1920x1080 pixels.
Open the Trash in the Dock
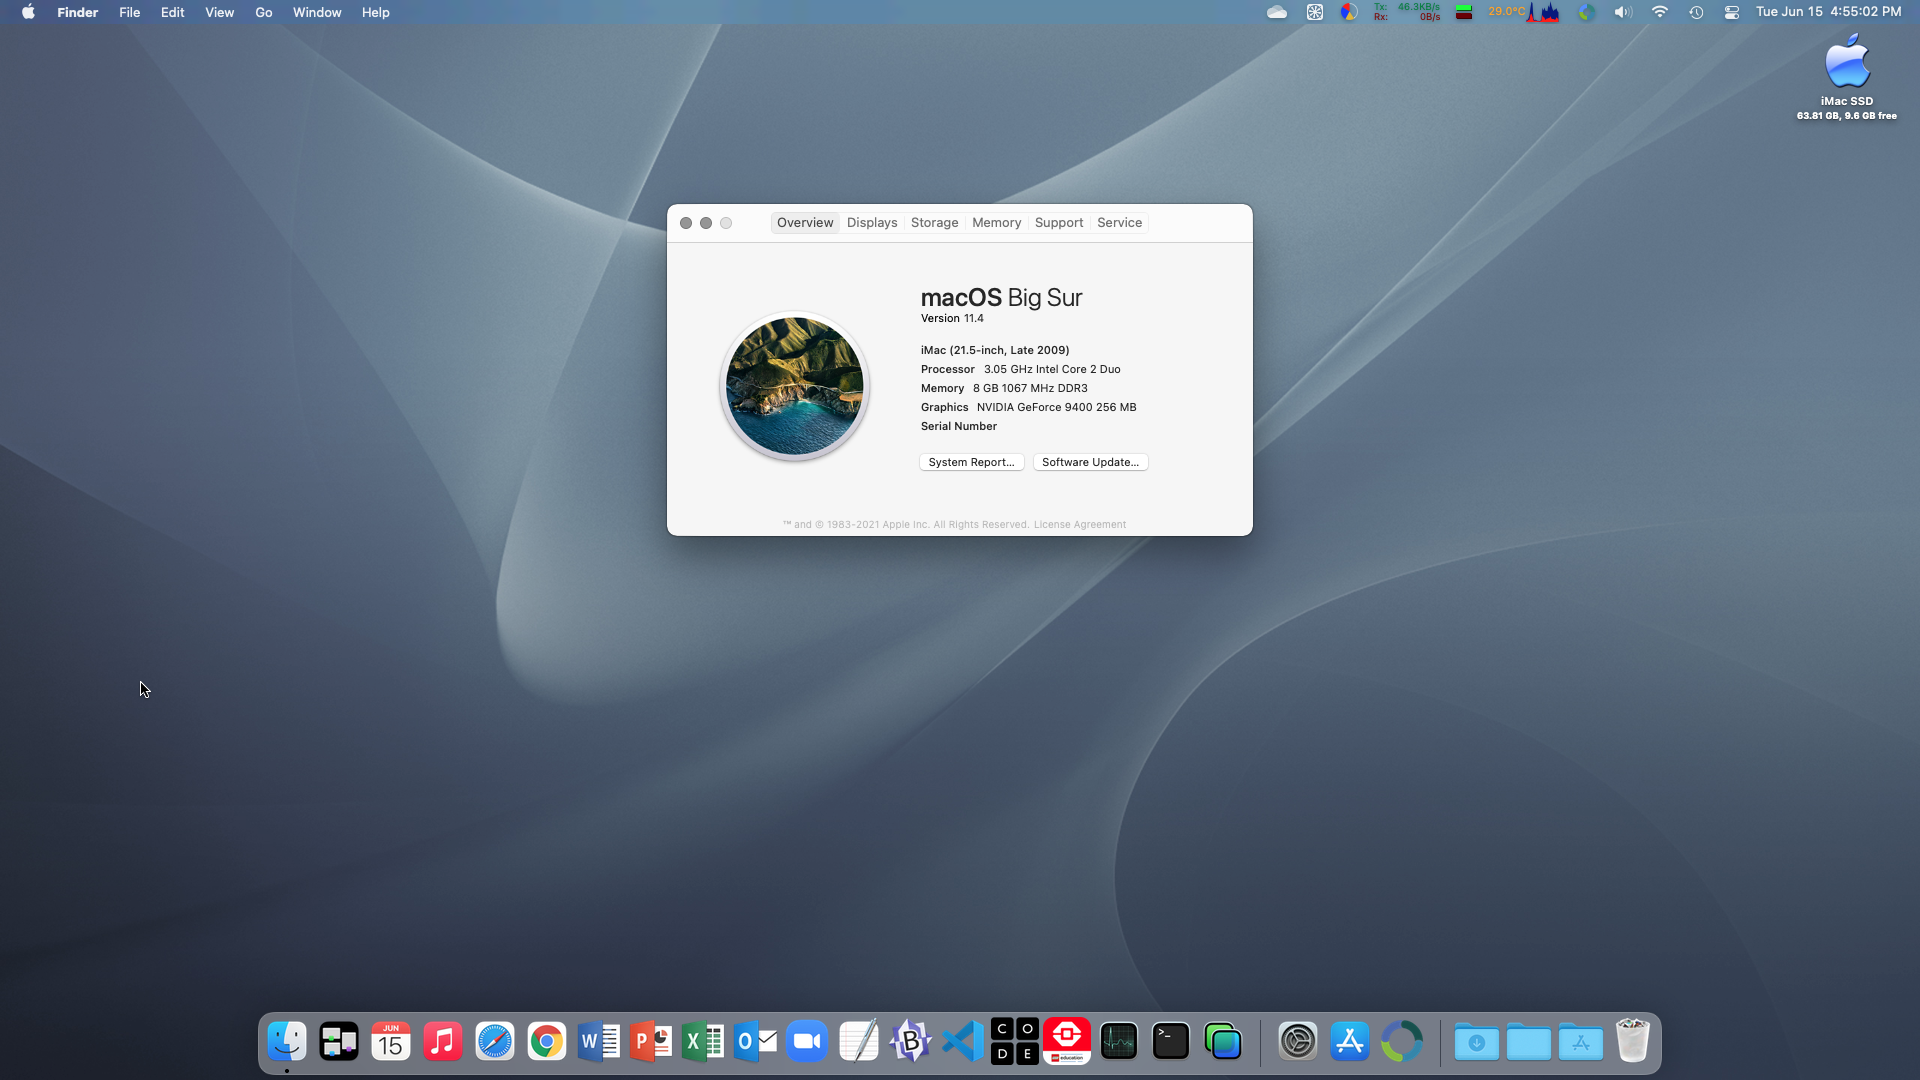tap(1633, 1042)
